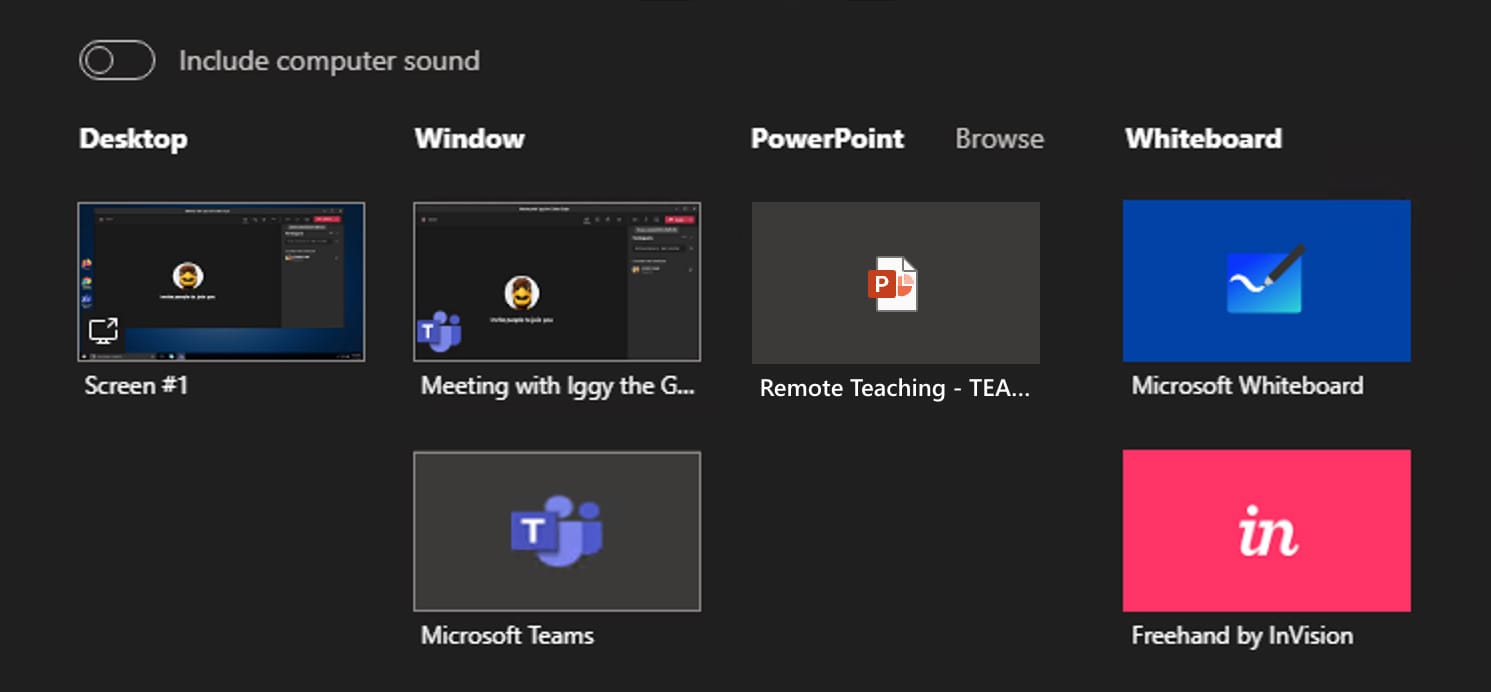Click the screen share icon on the Screen #1 thumbnail
This screenshot has height=692, width=1491.
click(103, 331)
